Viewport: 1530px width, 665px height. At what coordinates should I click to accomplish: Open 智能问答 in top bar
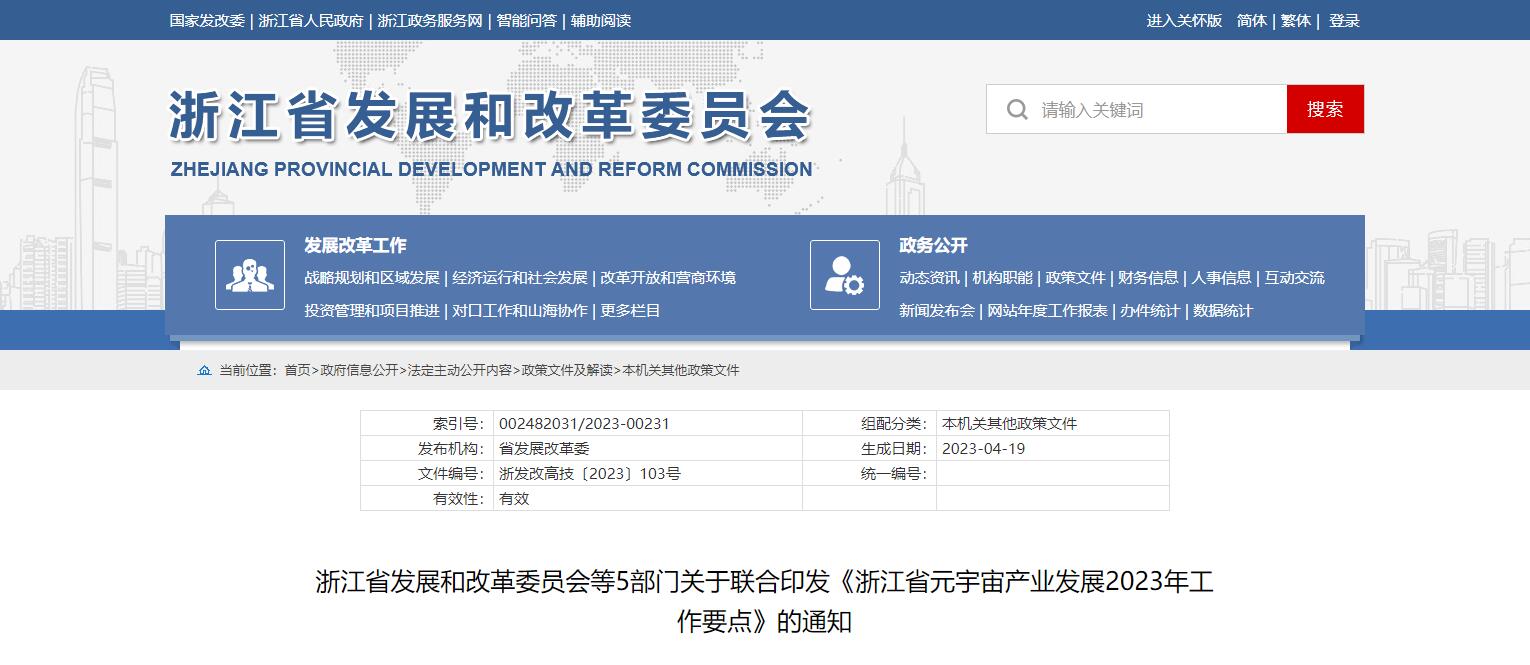tap(526, 21)
